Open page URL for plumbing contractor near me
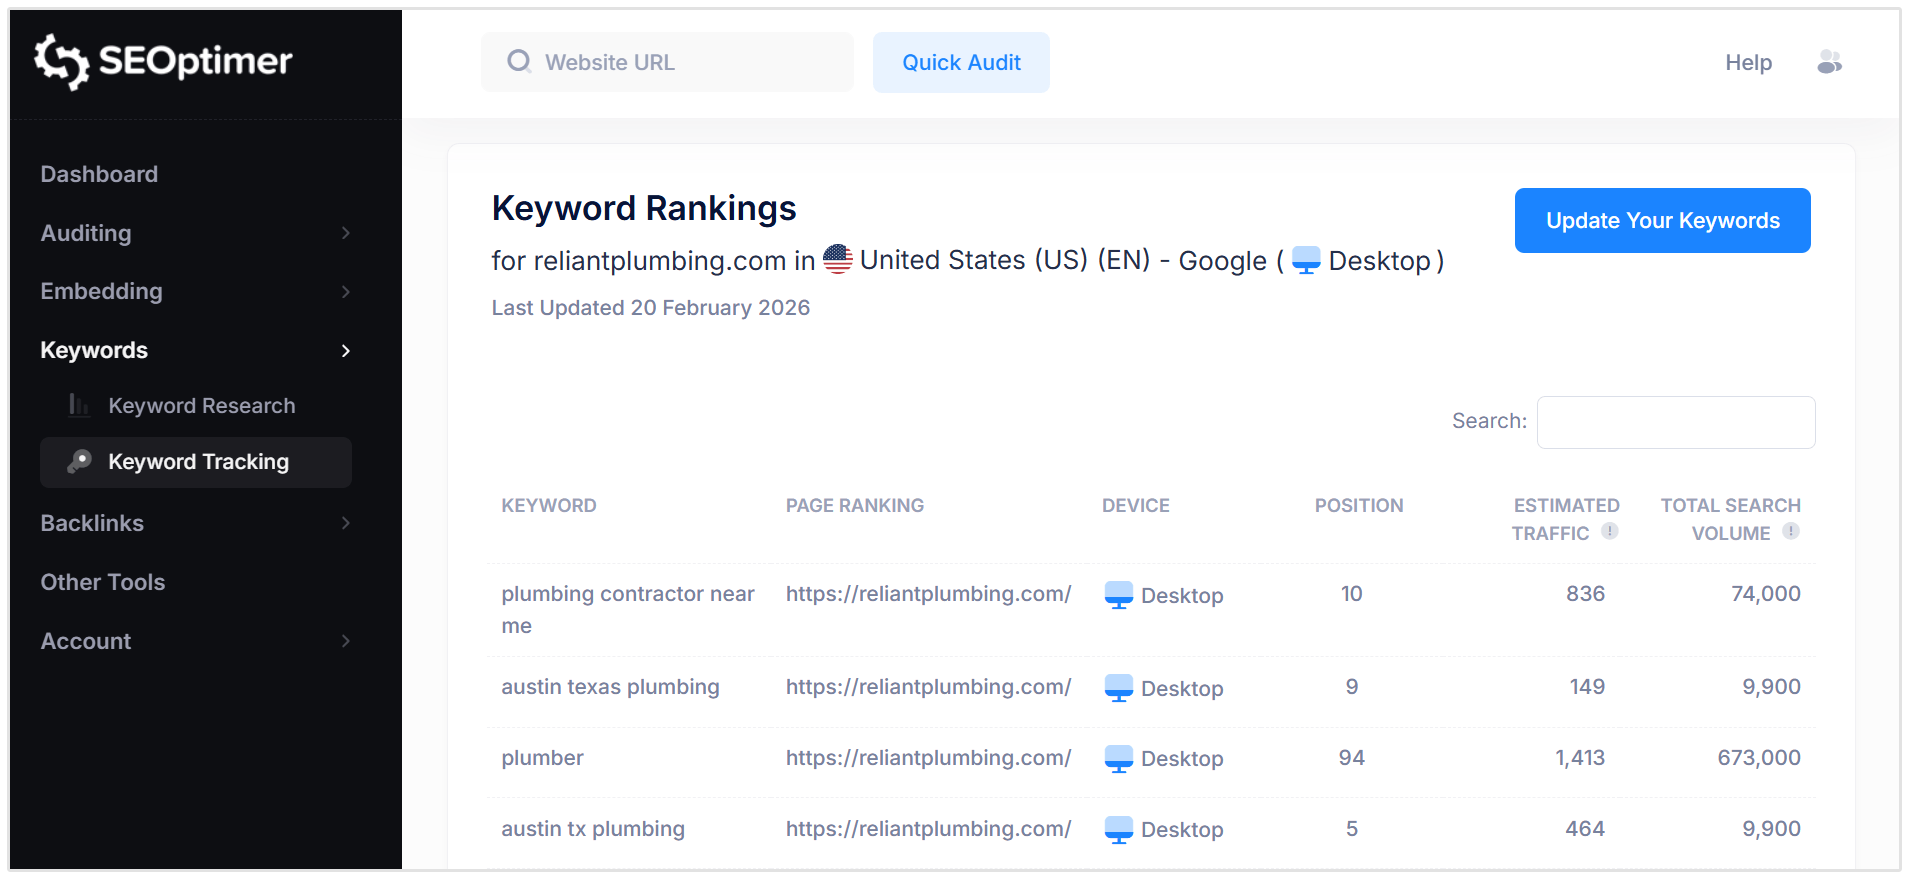 coord(928,594)
